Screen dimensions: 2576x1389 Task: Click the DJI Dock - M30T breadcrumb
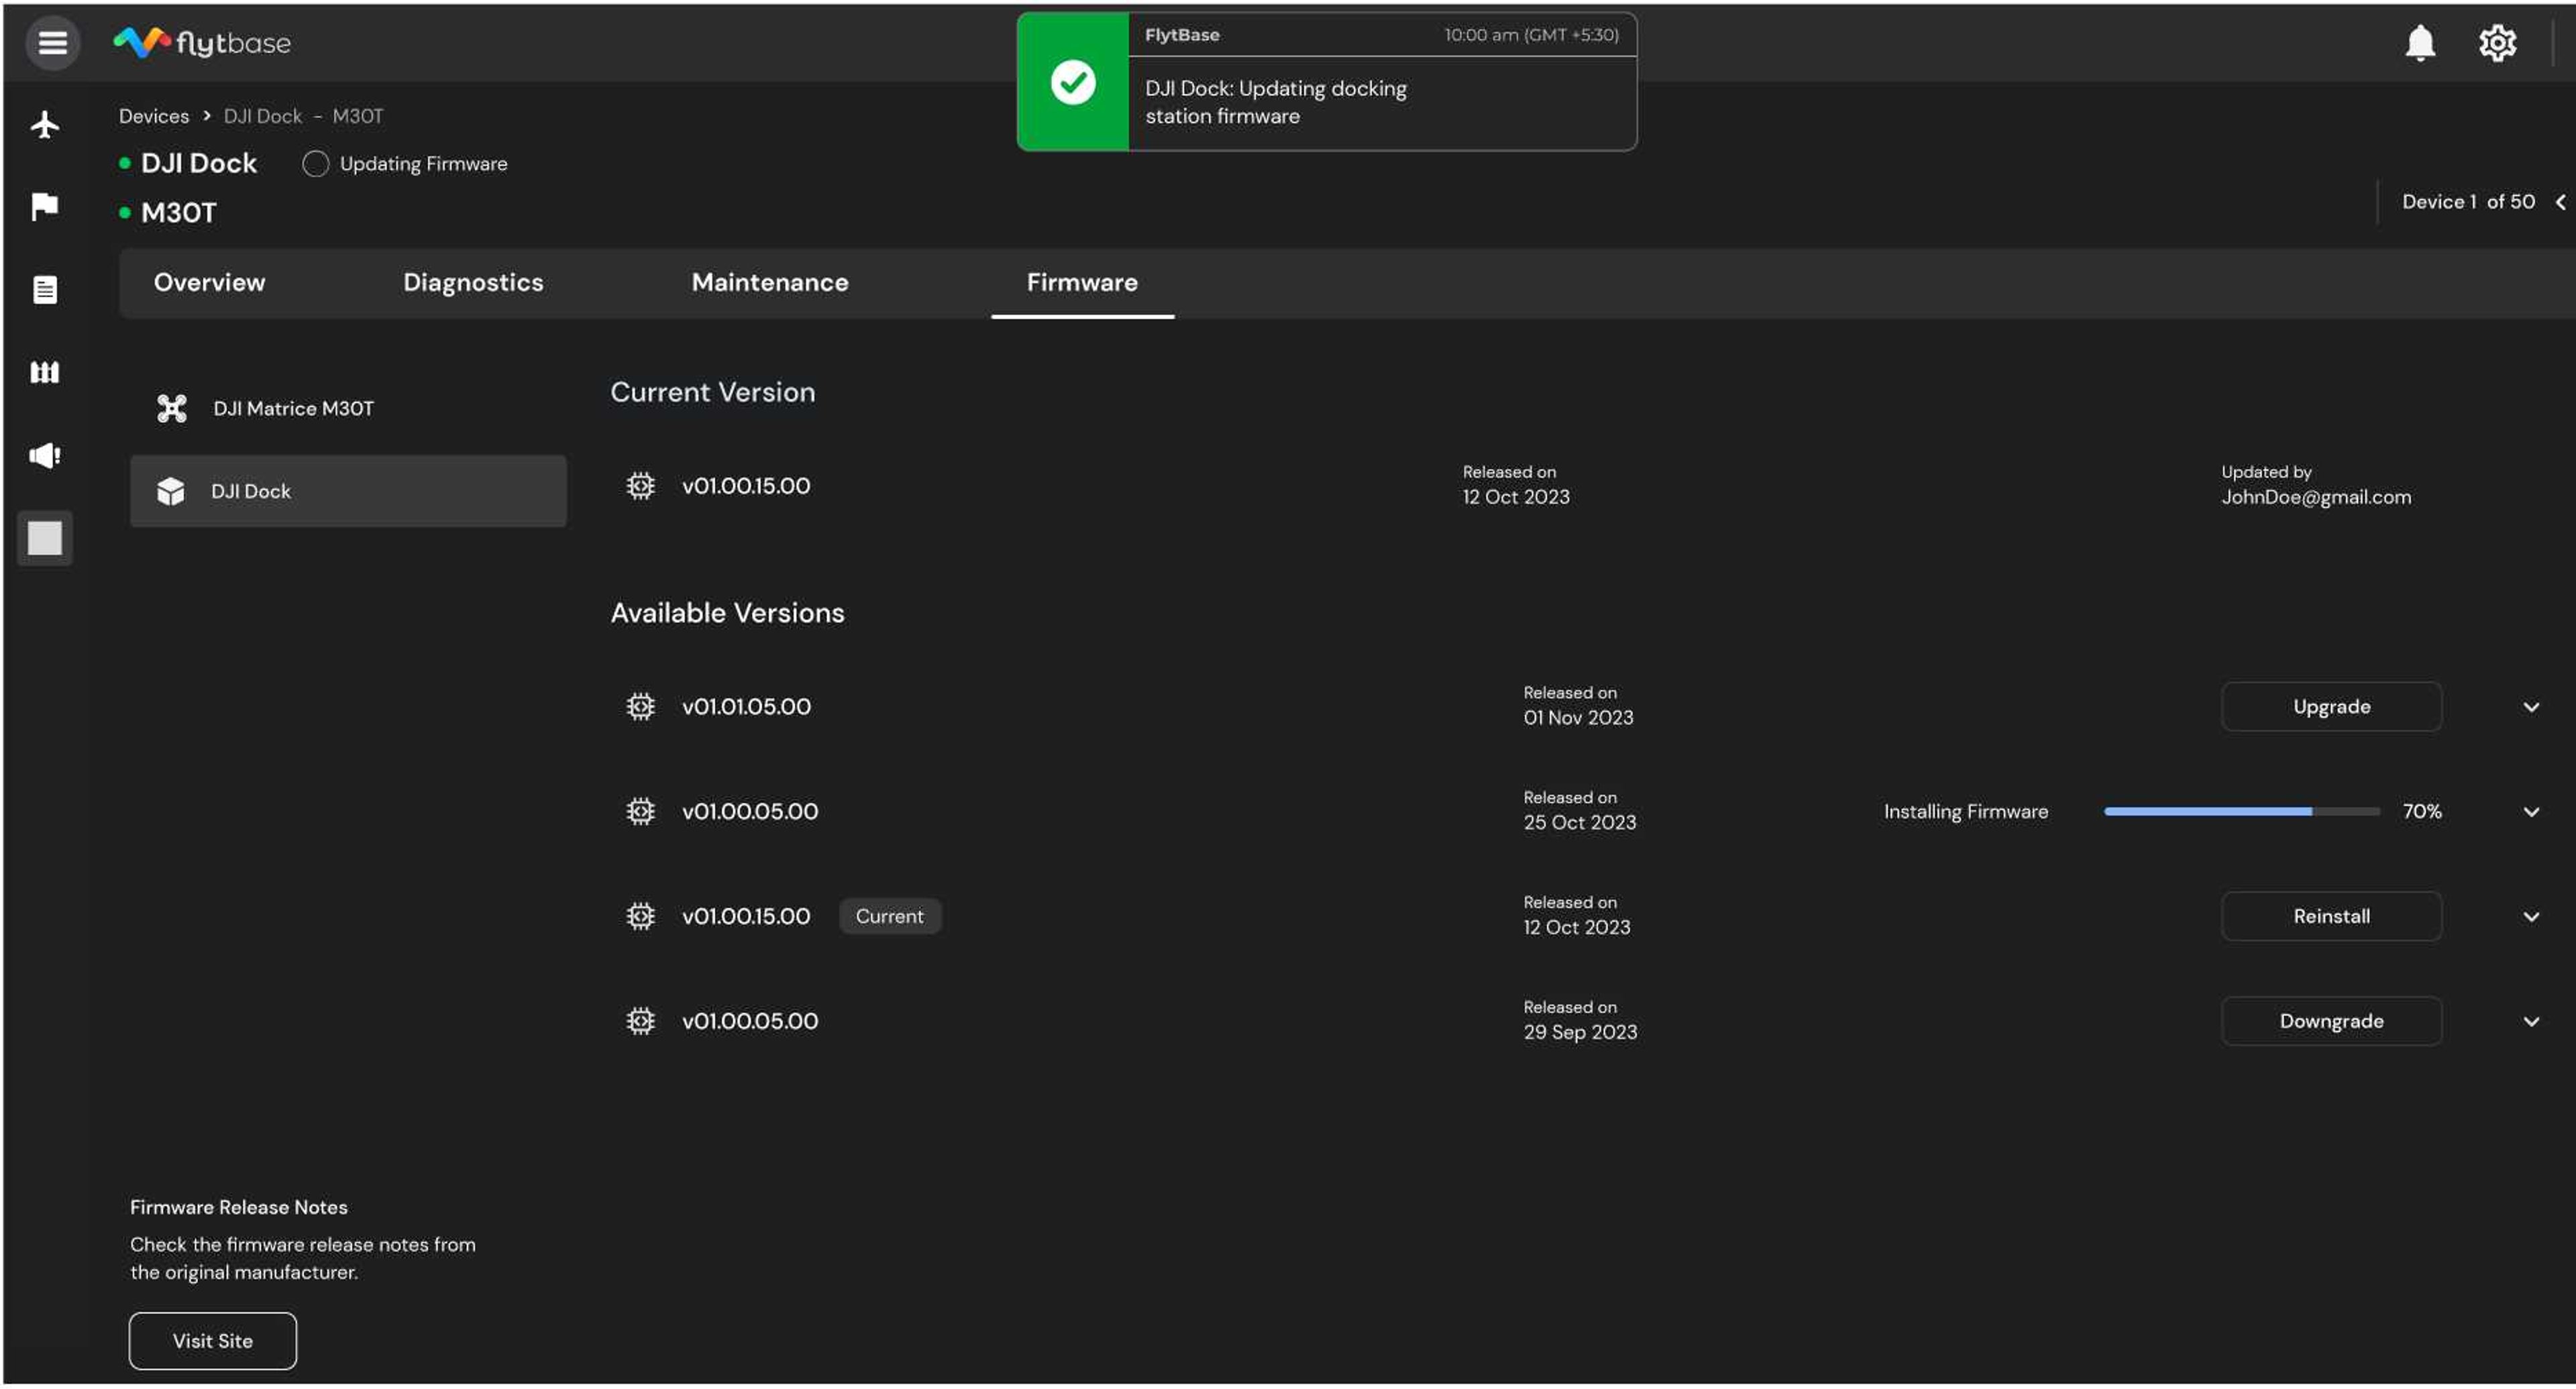[x=303, y=116]
